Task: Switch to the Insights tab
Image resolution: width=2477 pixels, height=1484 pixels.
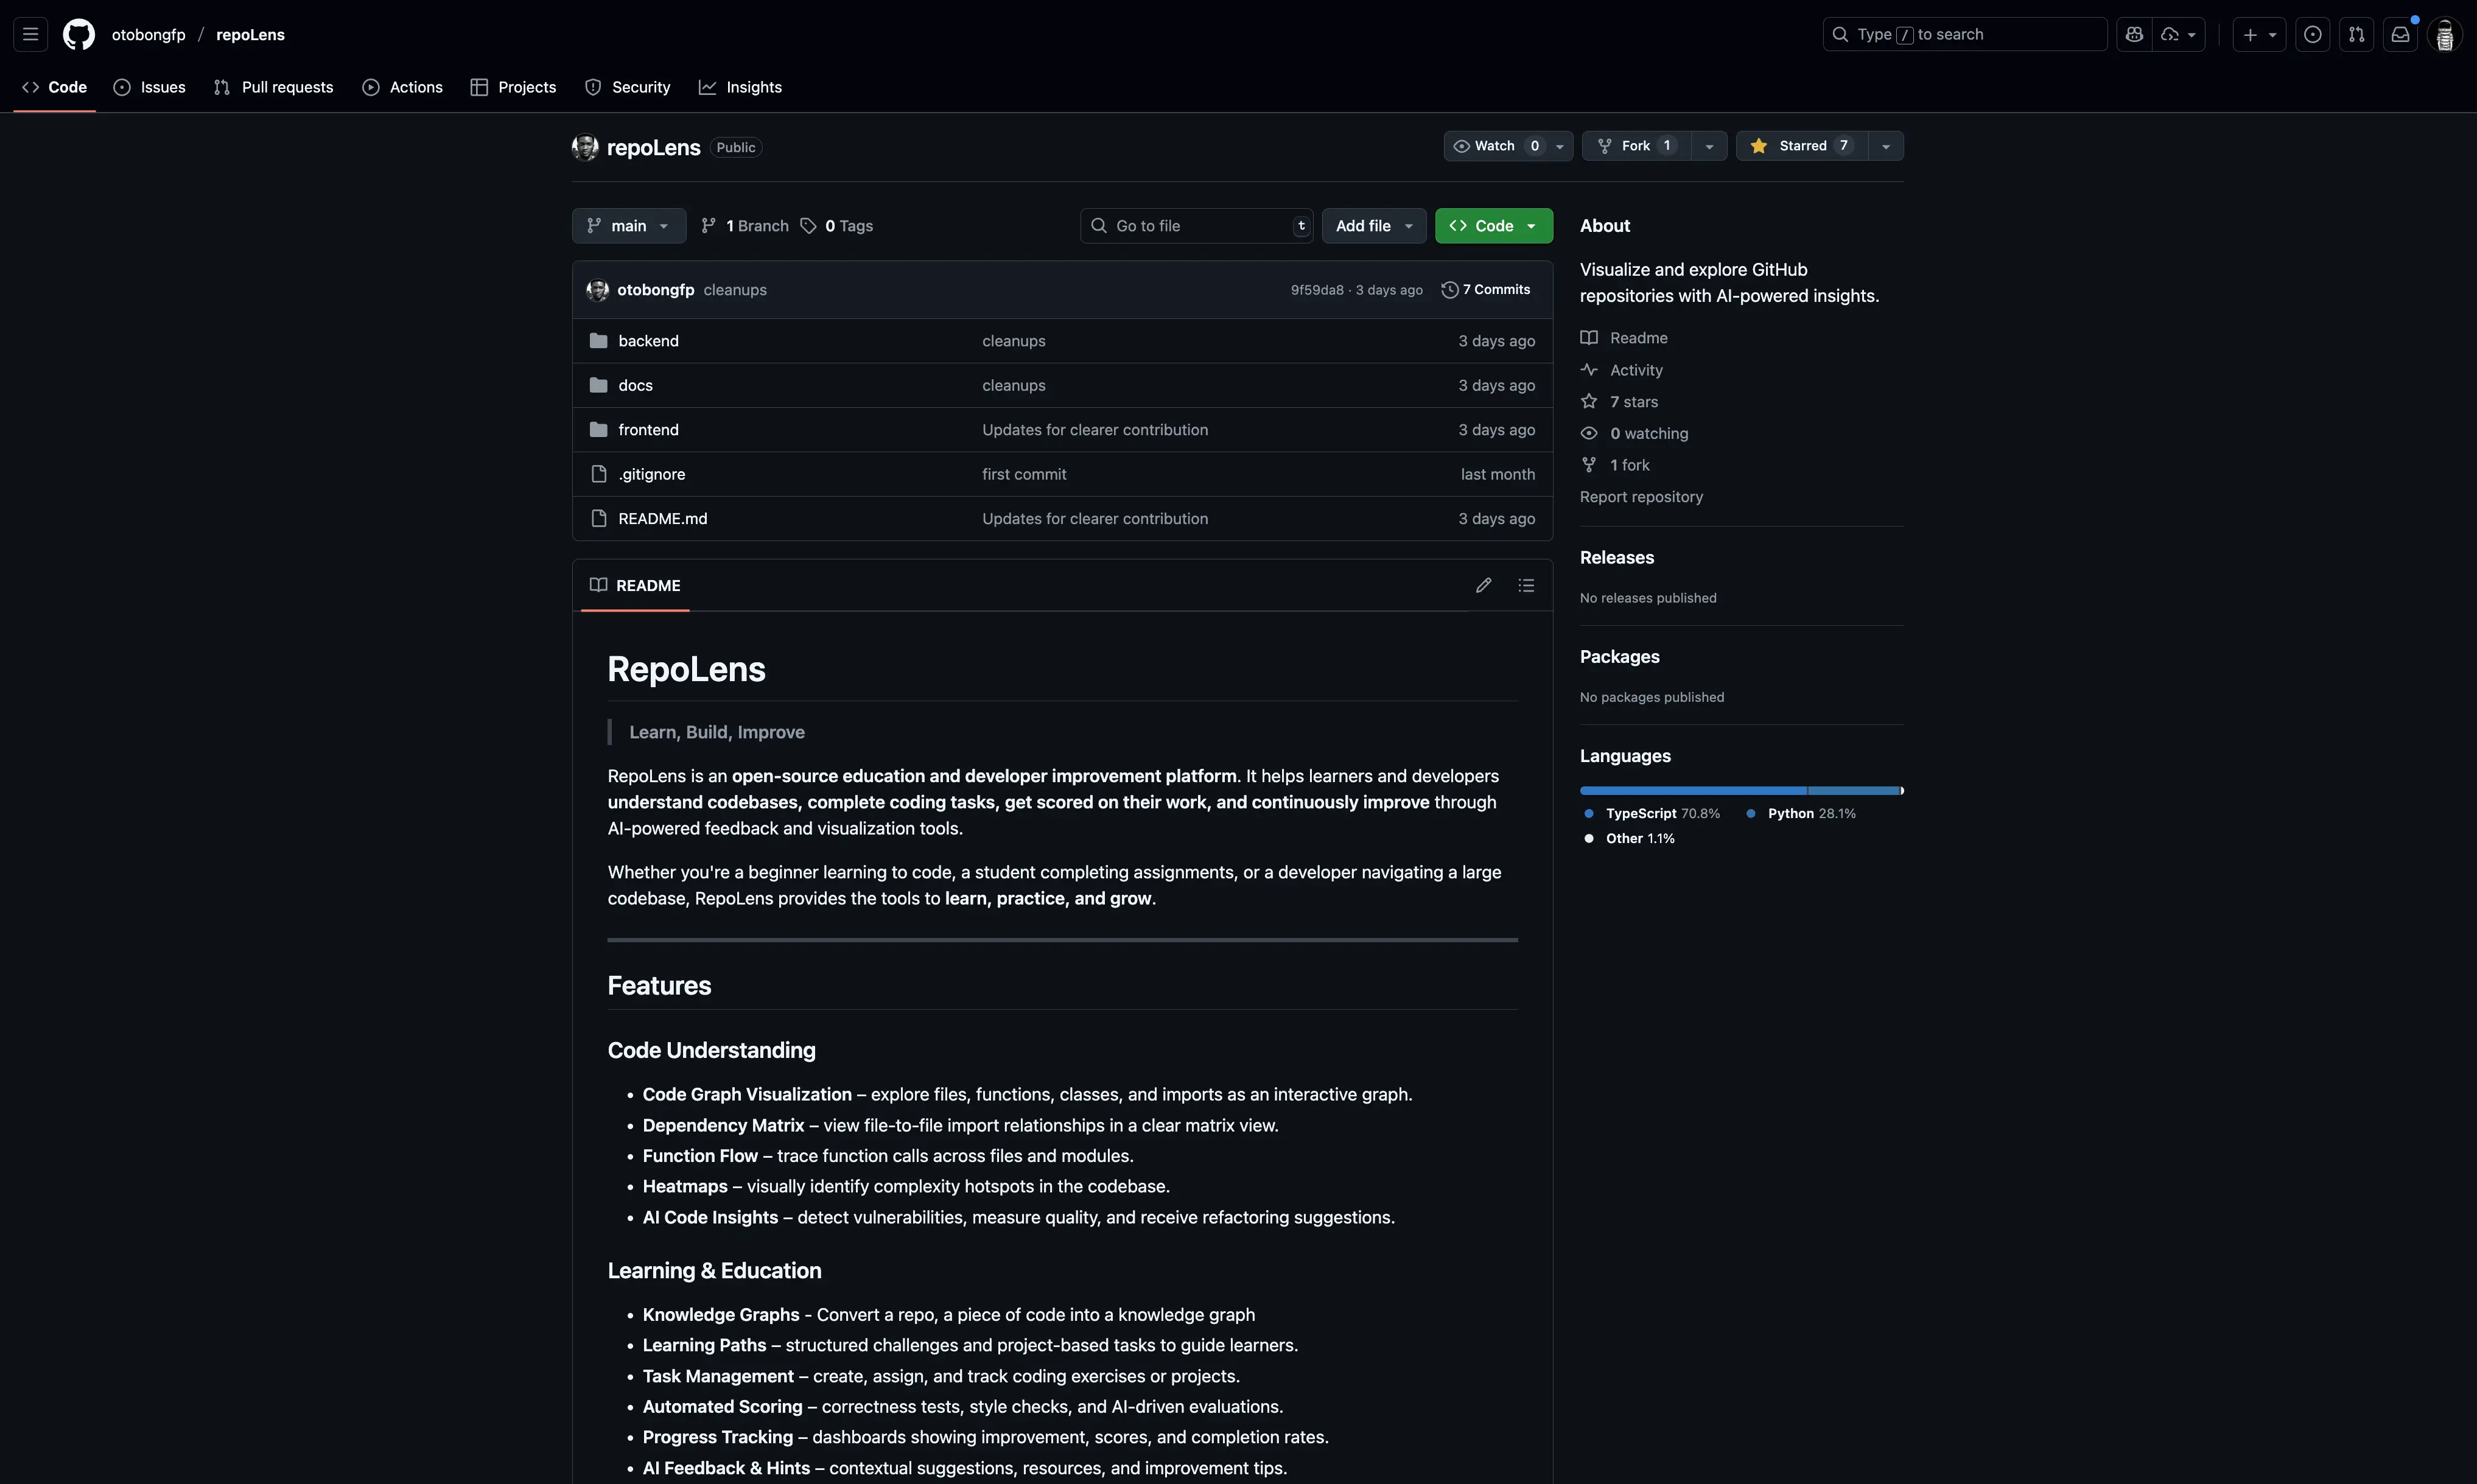Action: pyautogui.click(x=741, y=87)
